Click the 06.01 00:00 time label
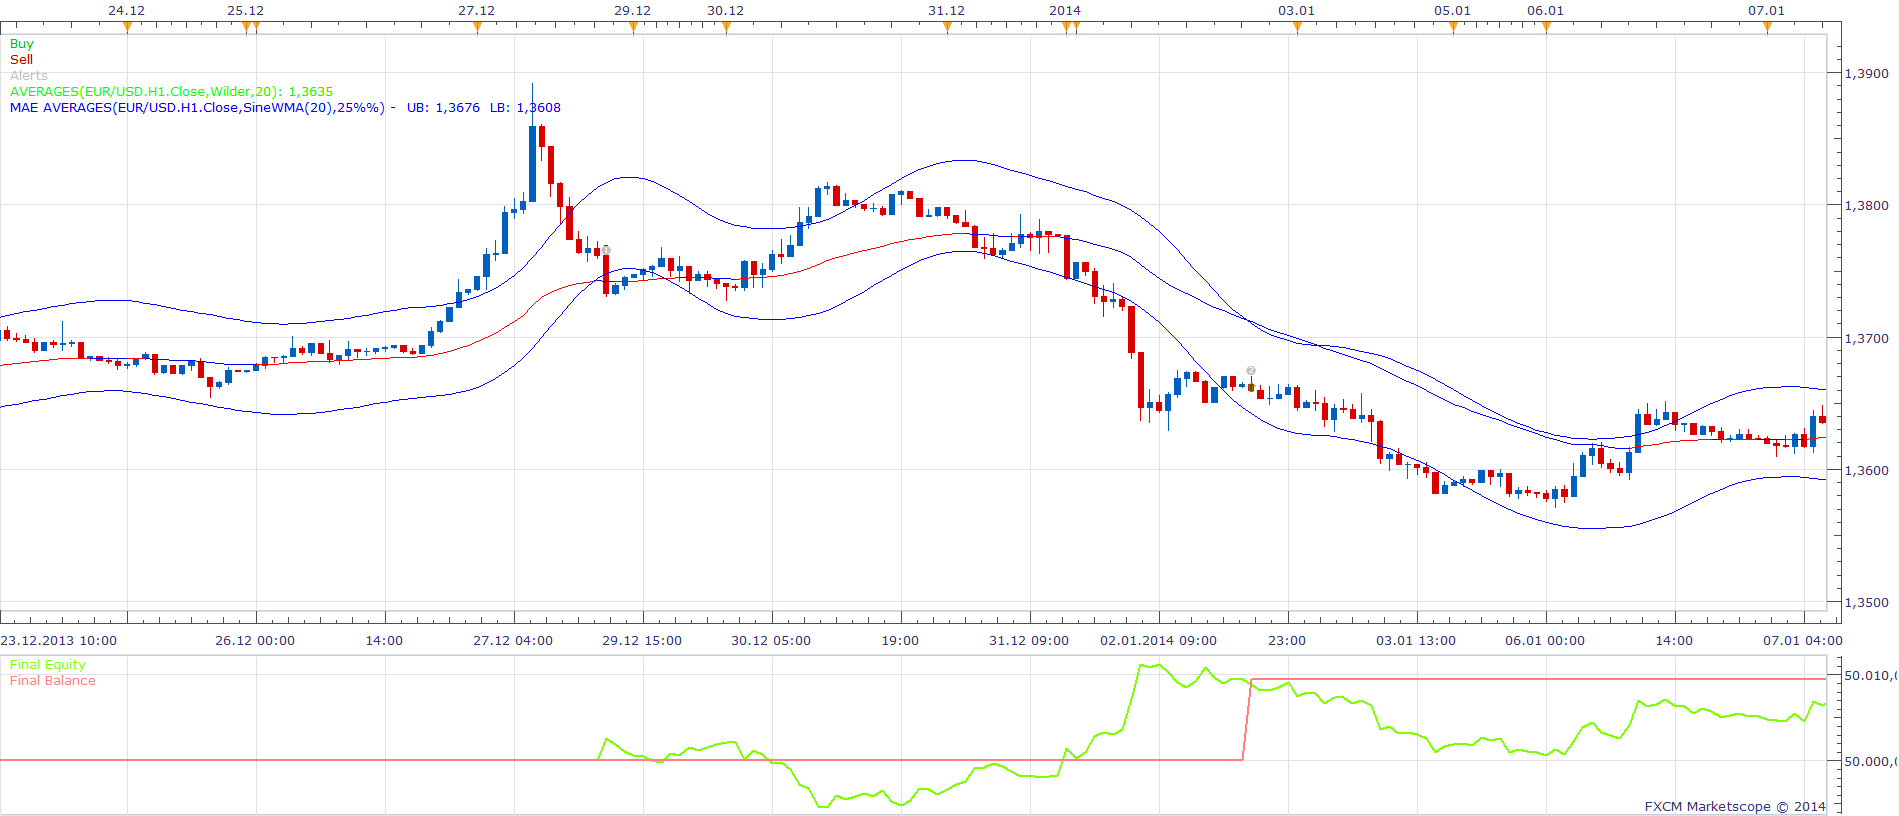The height and width of the screenshot is (816, 1899). [x=1545, y=641]
